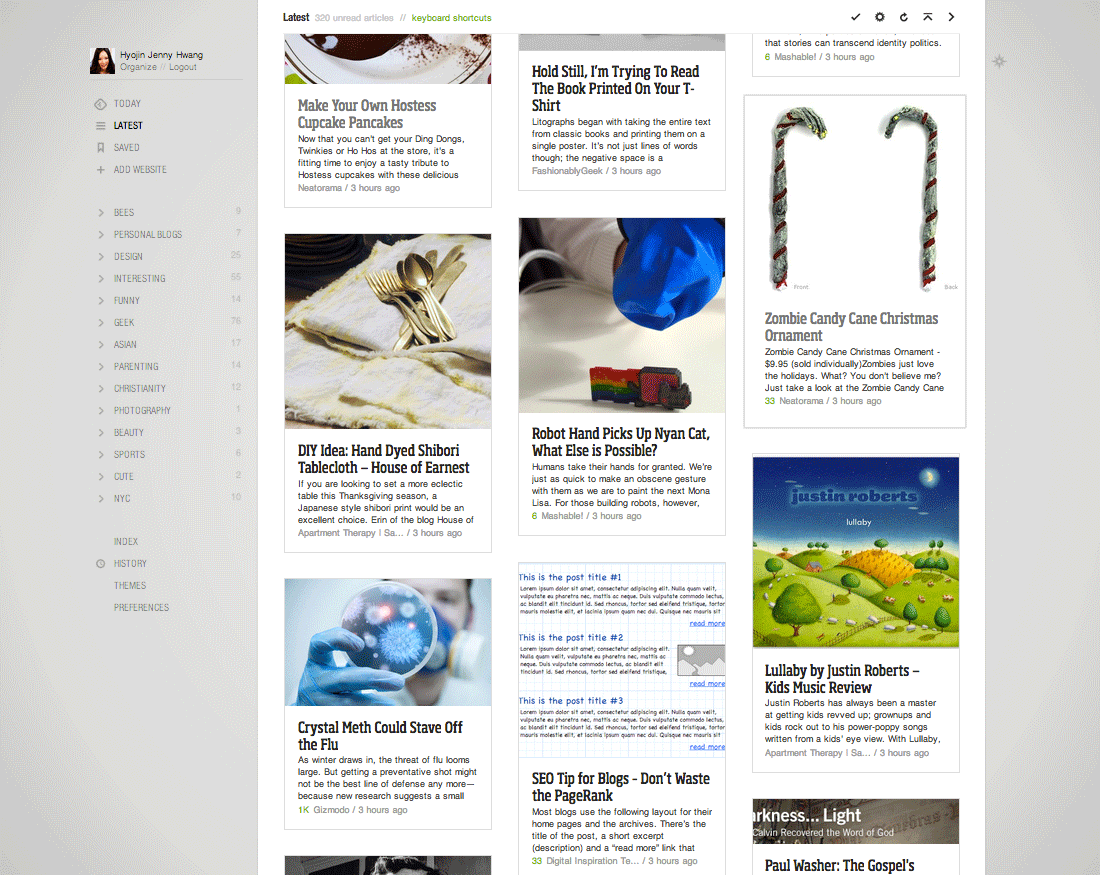Go to next page chevron
Viewport: 1100px width, 875px height.
[951, 17]
